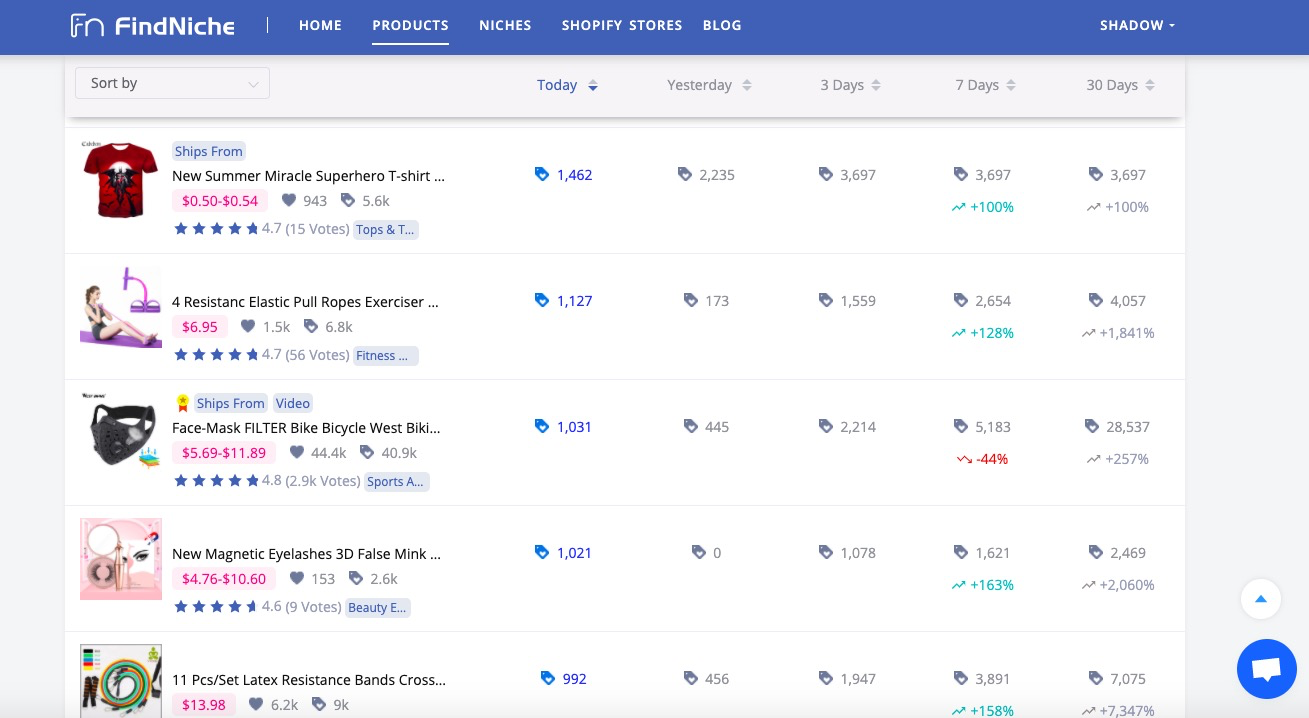
Task: Sort by 30 Days column
Action: click(x=1120, y=85)
